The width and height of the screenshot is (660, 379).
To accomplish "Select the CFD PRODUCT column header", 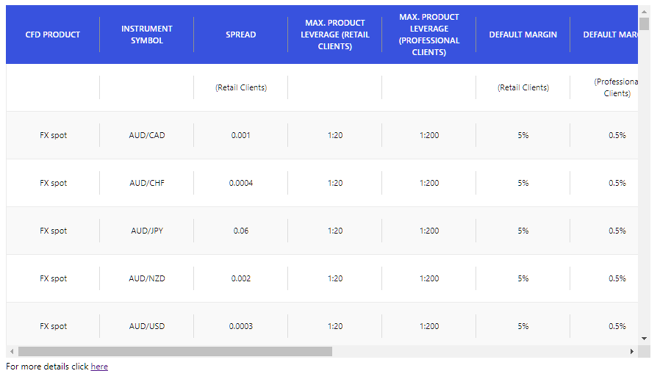I will point(53,35).
